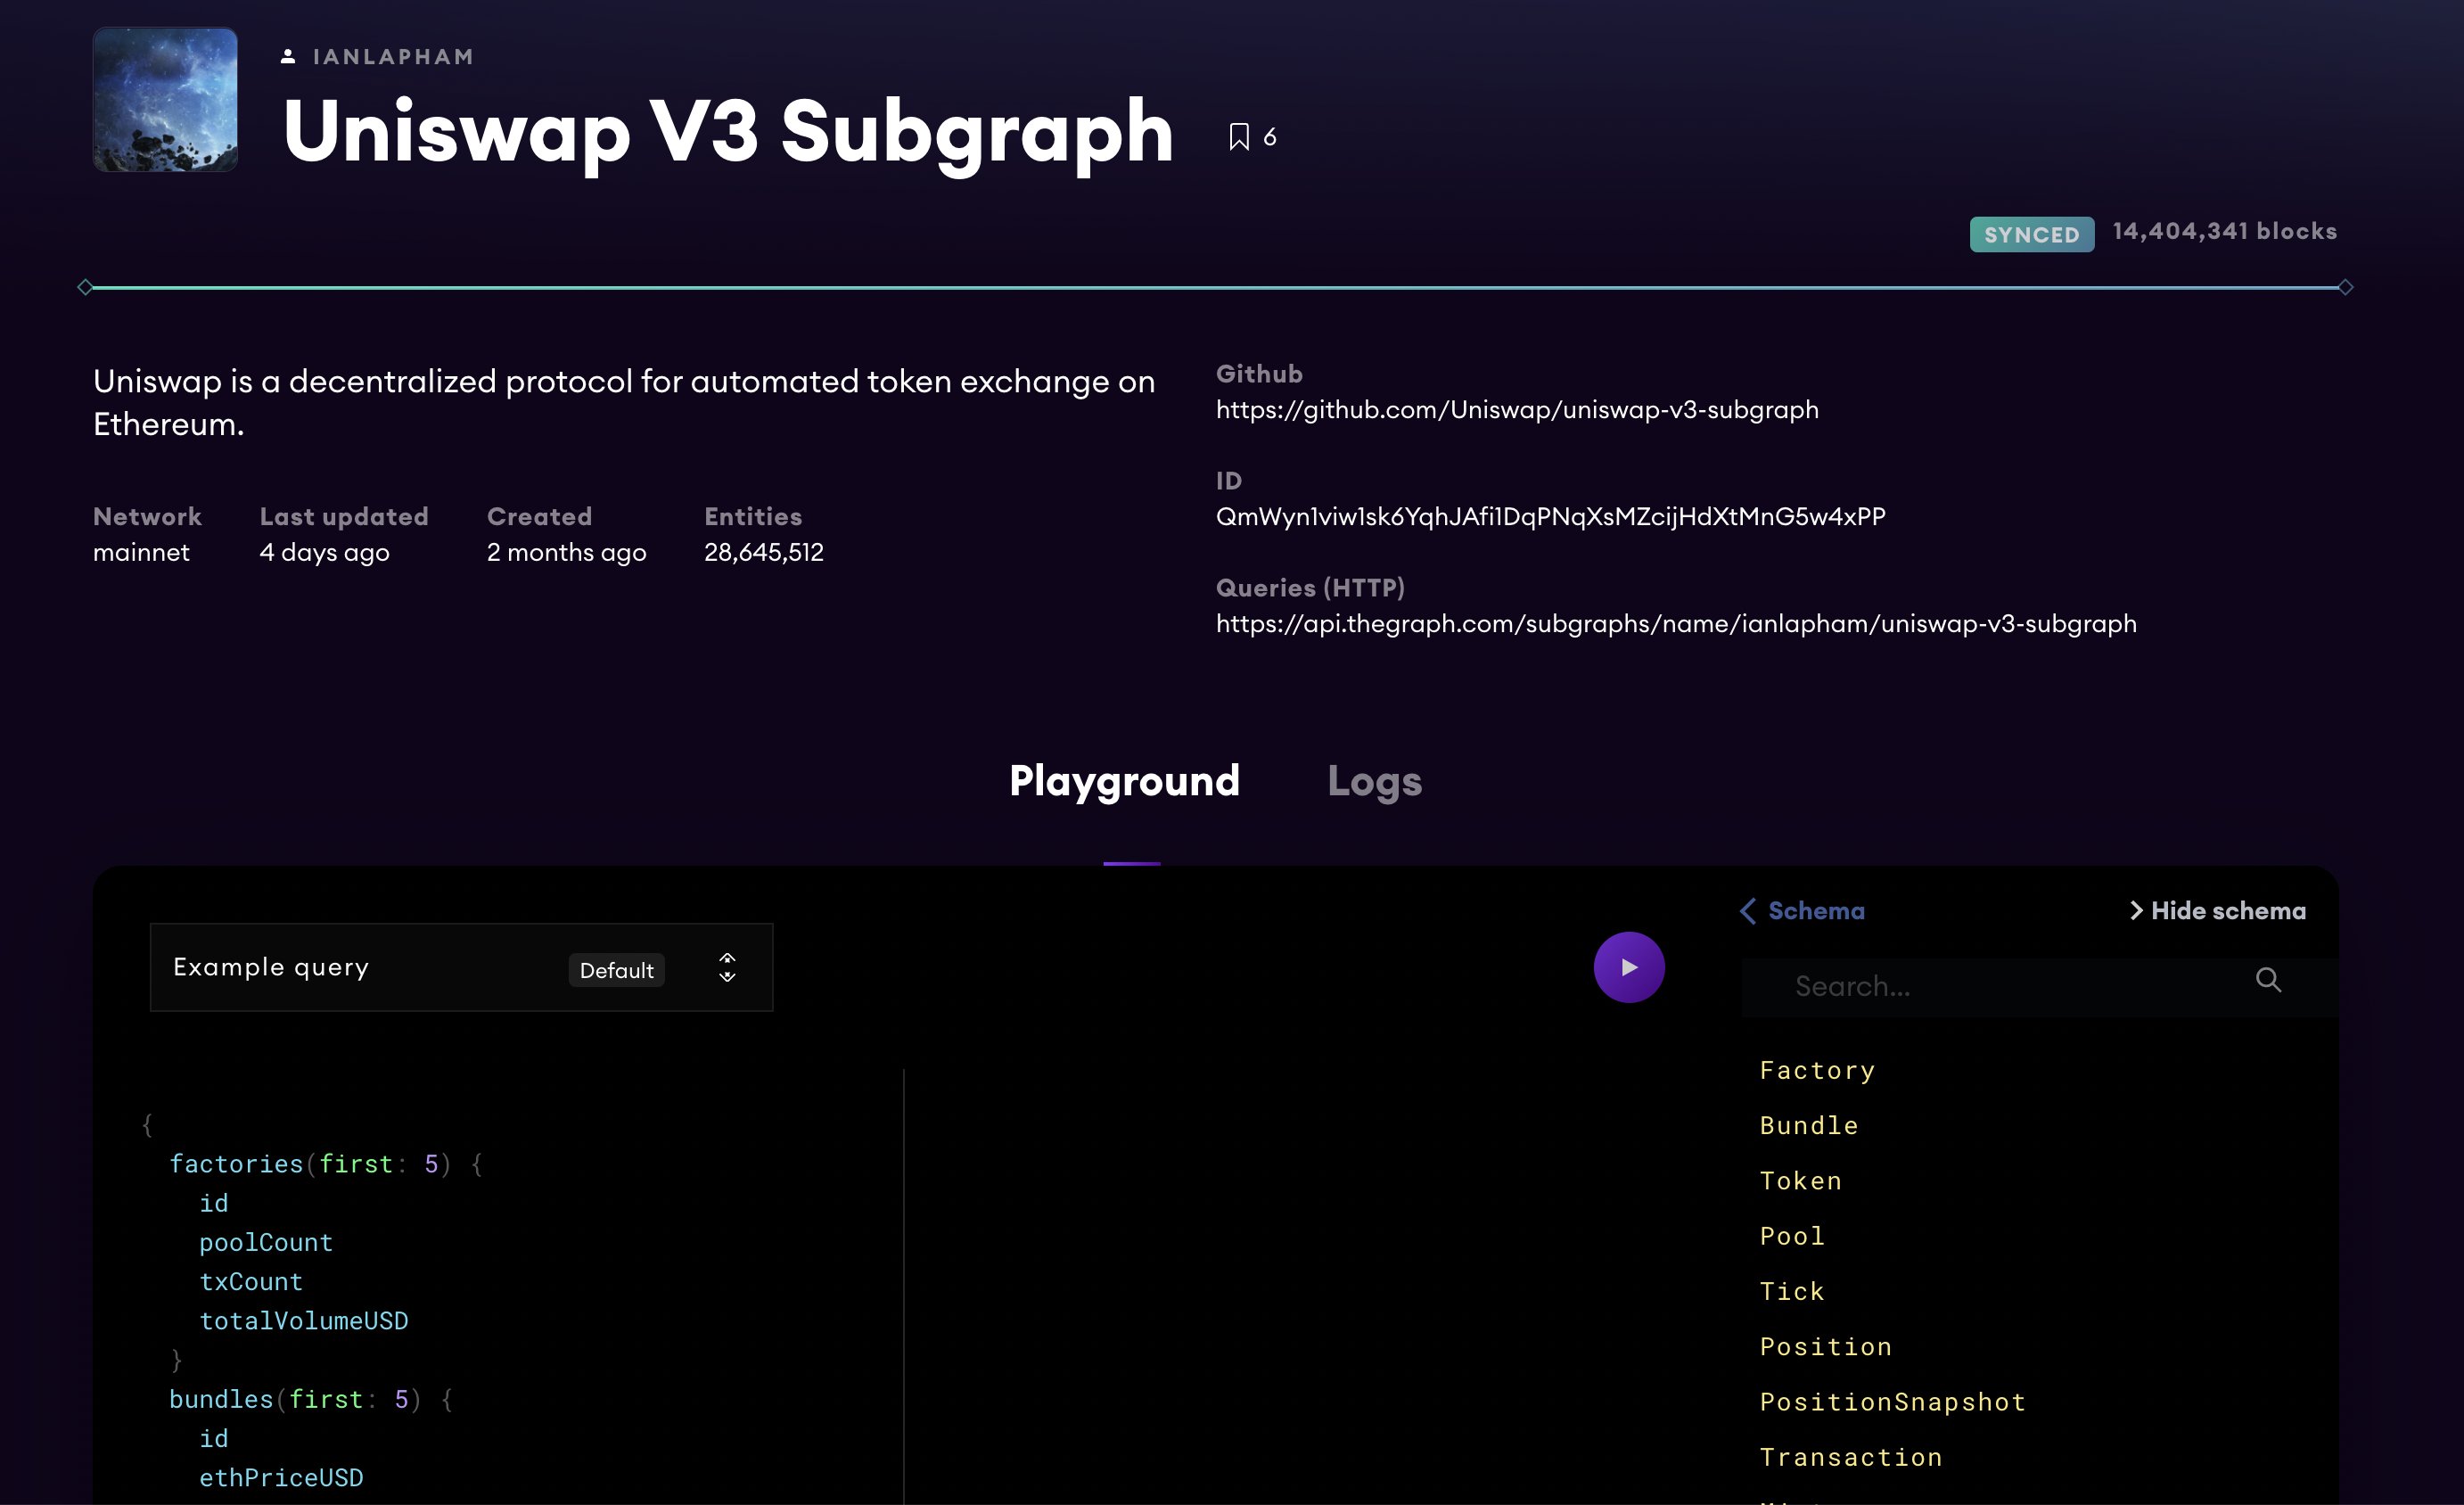Open the subgraph nebula thumbnail image
The width and height of the screenshot is (2464, 1505).
click(x=165, y=99)
